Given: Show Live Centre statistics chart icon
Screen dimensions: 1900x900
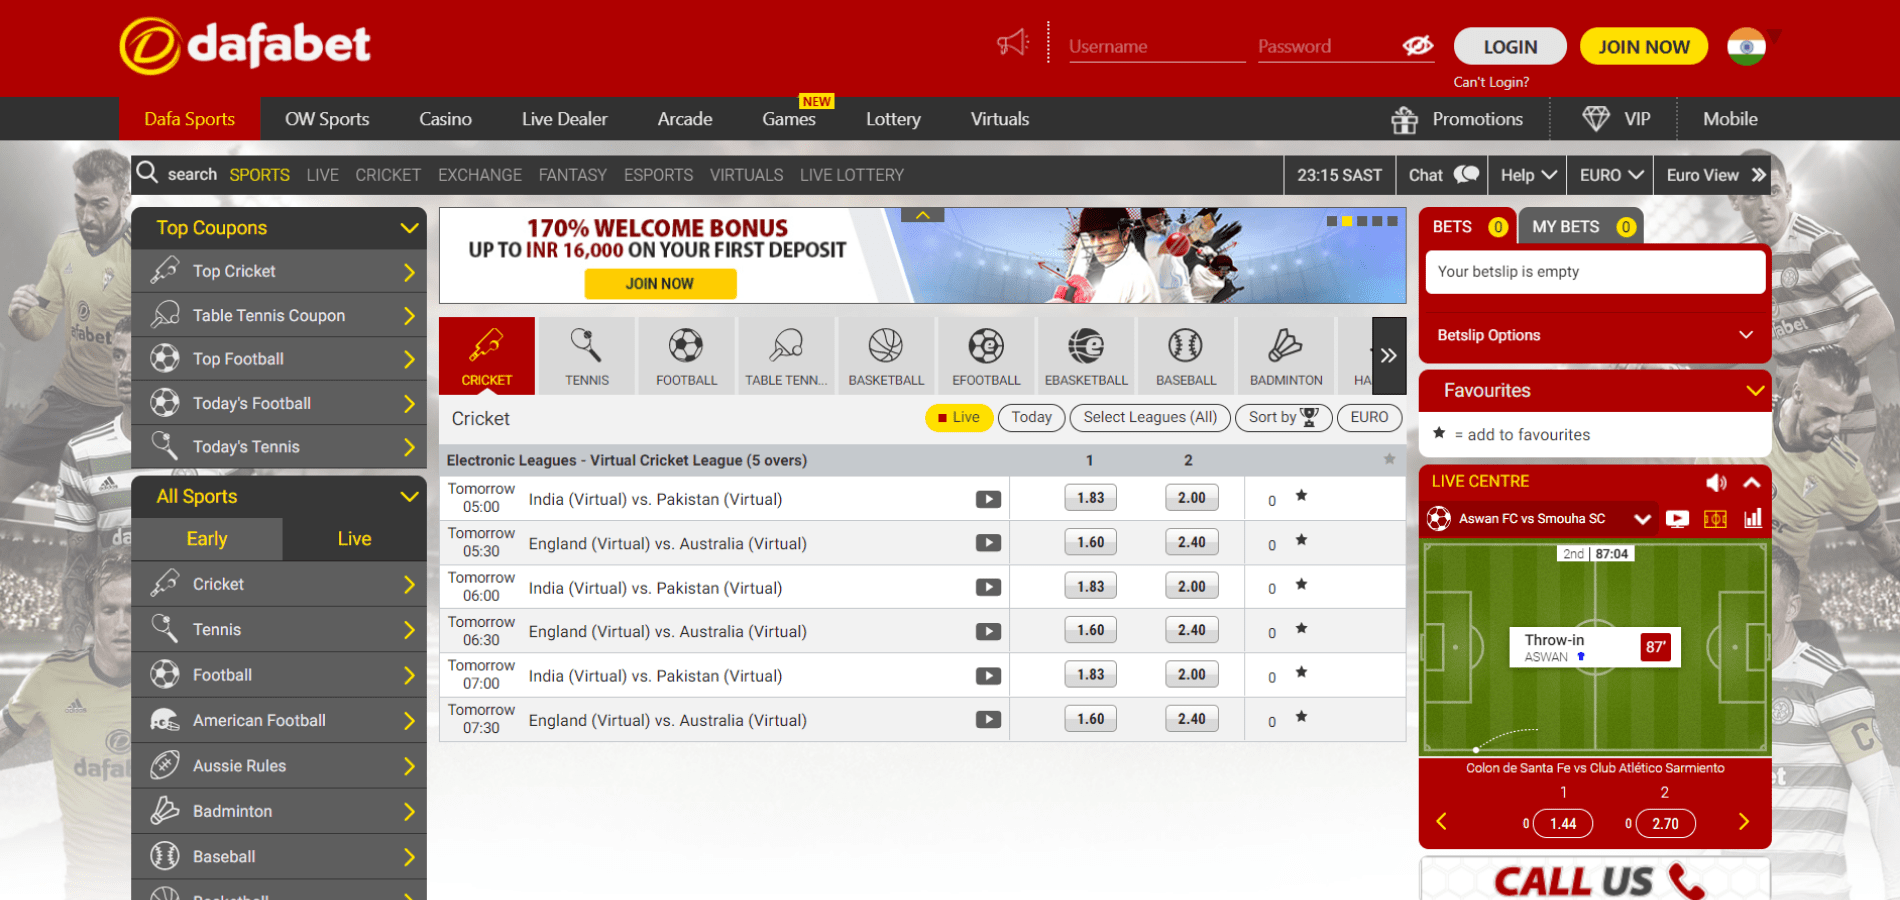Looking at the screenshot, I should click(x=1752, y=519).
